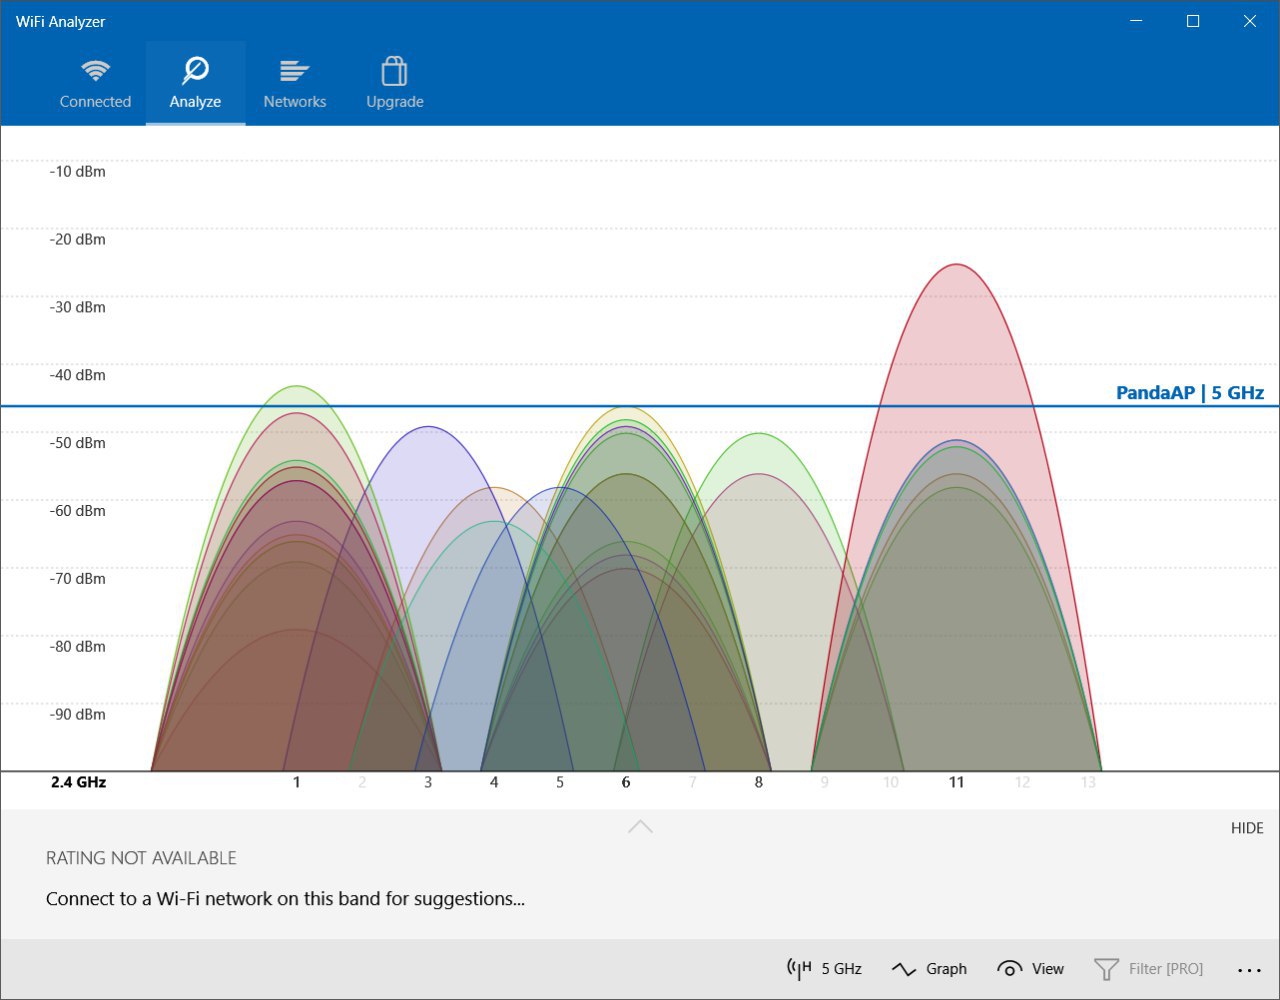Click the Graph waveform icon
The width and height of the screenshot is (1280, 1000).
pyautogui.click(x=904, y=969)
